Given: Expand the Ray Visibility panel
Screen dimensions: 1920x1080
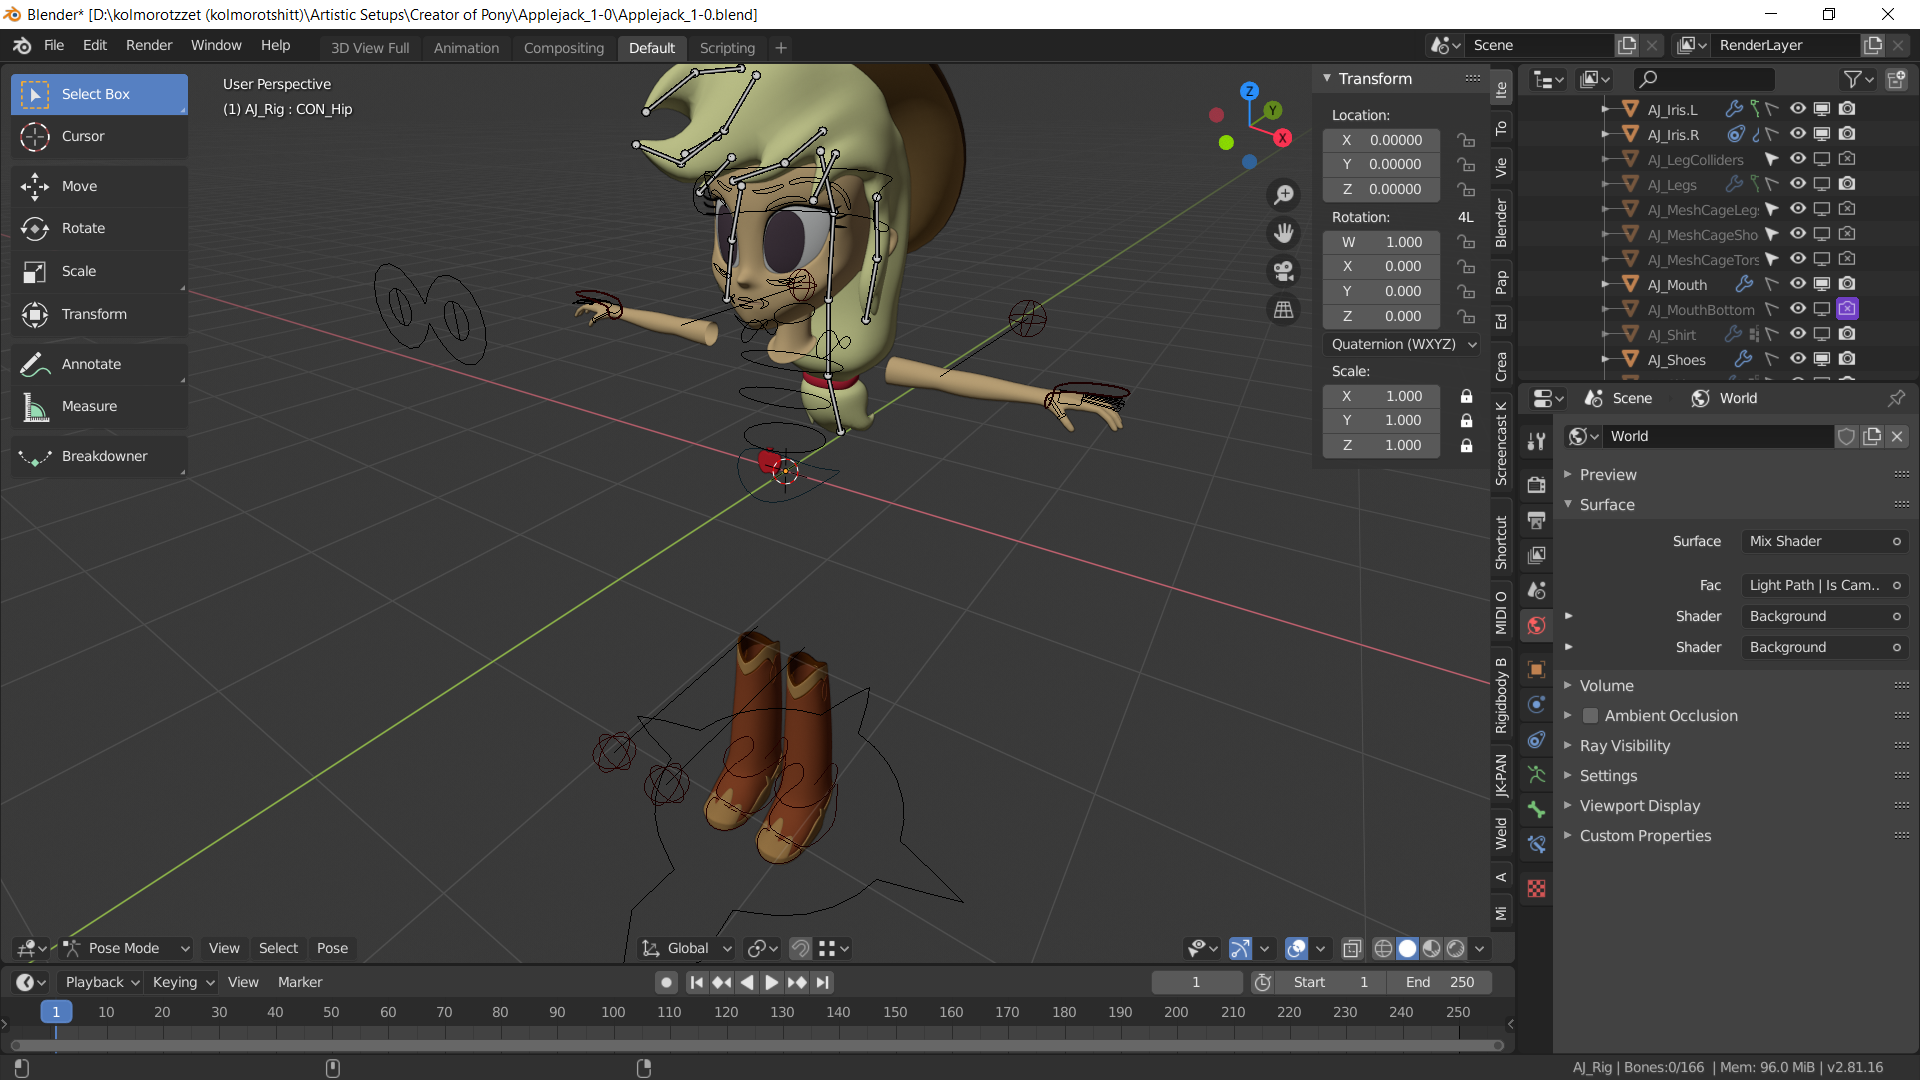Looking at the screenshot, I should coord(1624,746).
